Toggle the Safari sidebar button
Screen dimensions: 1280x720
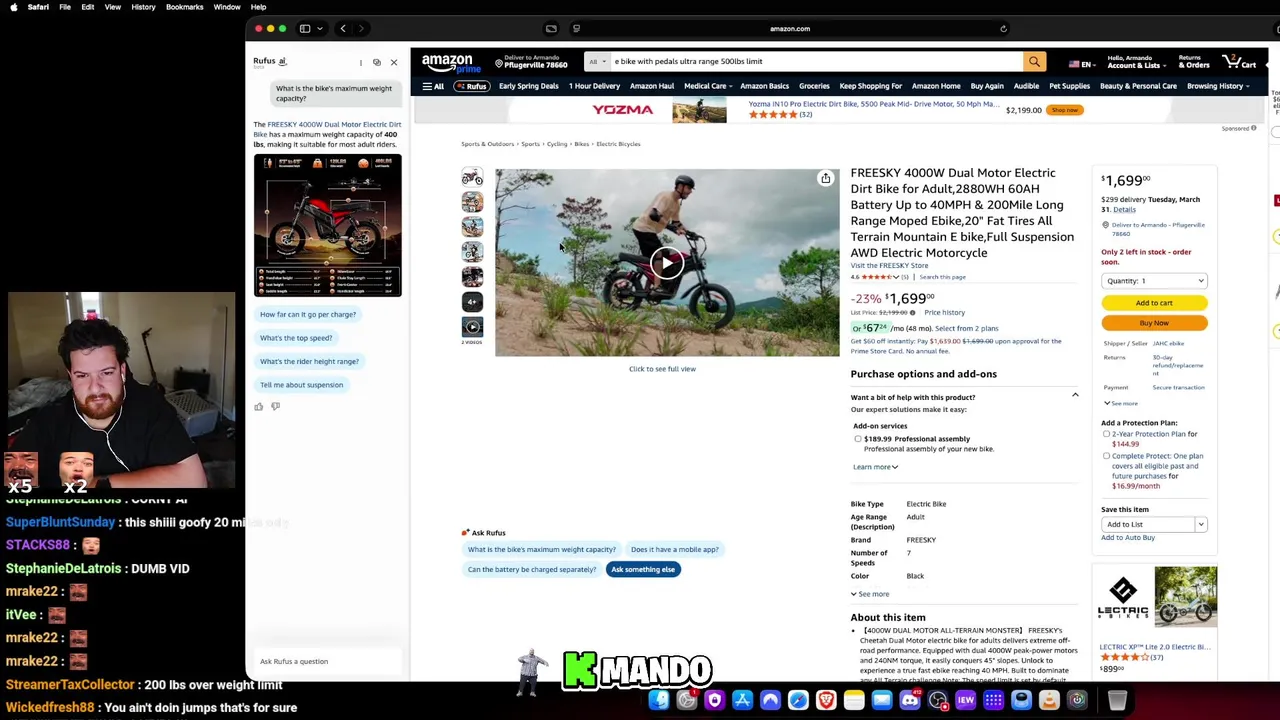pos(305,29)
